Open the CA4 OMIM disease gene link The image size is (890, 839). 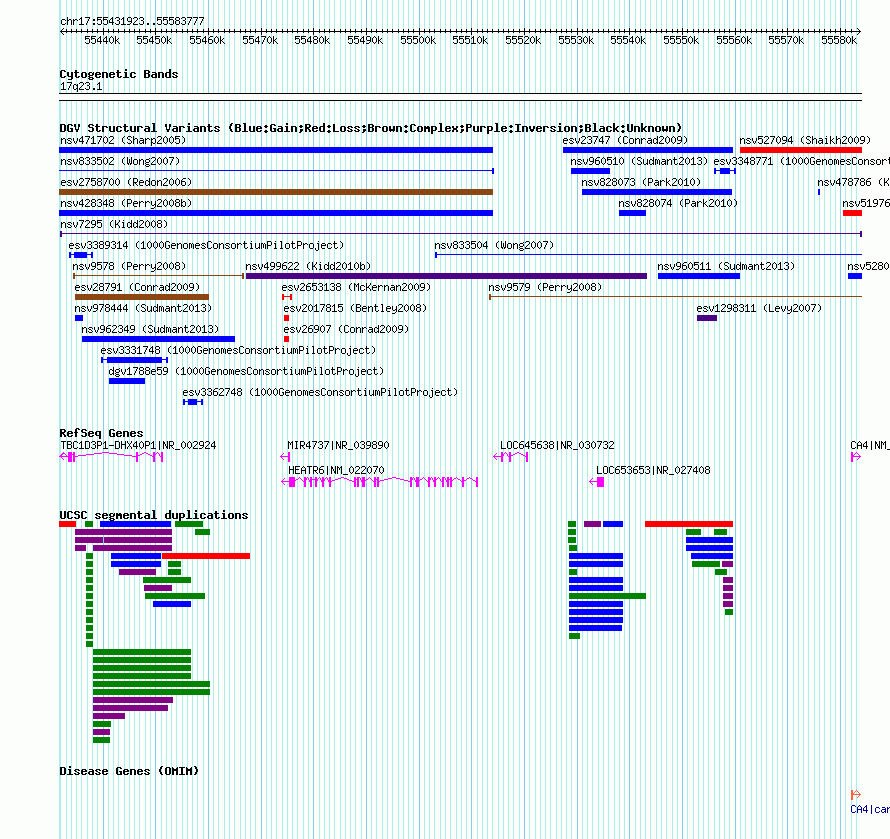point(870,809)
